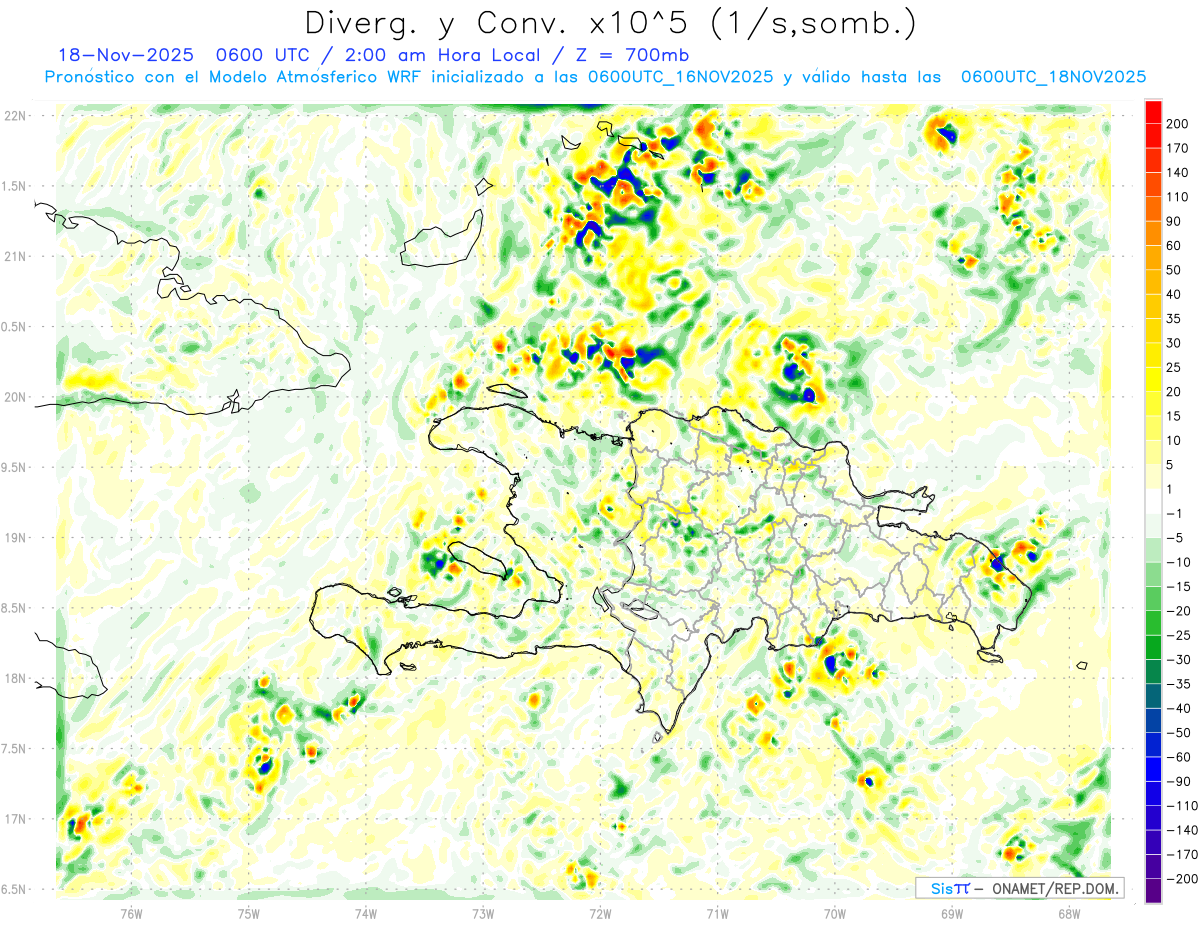Click the '17N' latitude axis label

point(15,819)
